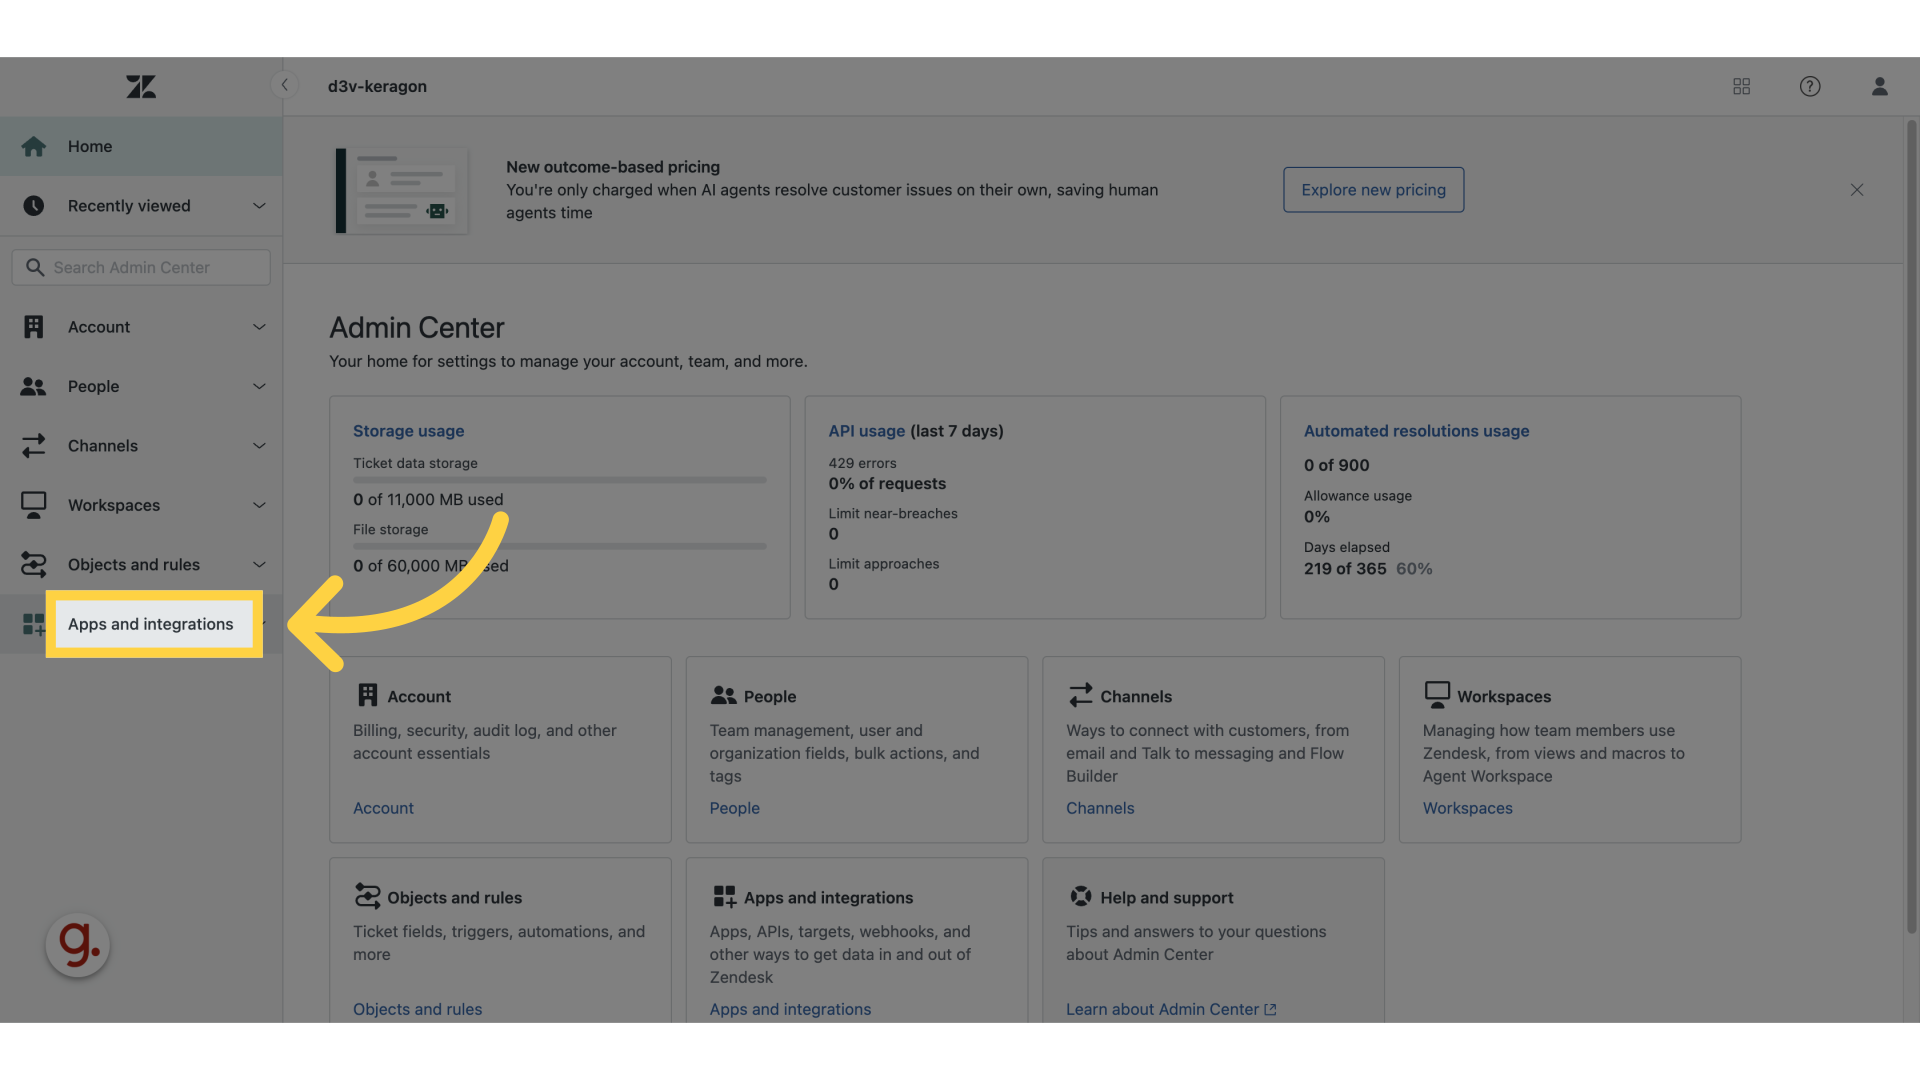Screen dimensions: 1920x1080
Task: Open the user profile icon
Action: (1880, 86)
